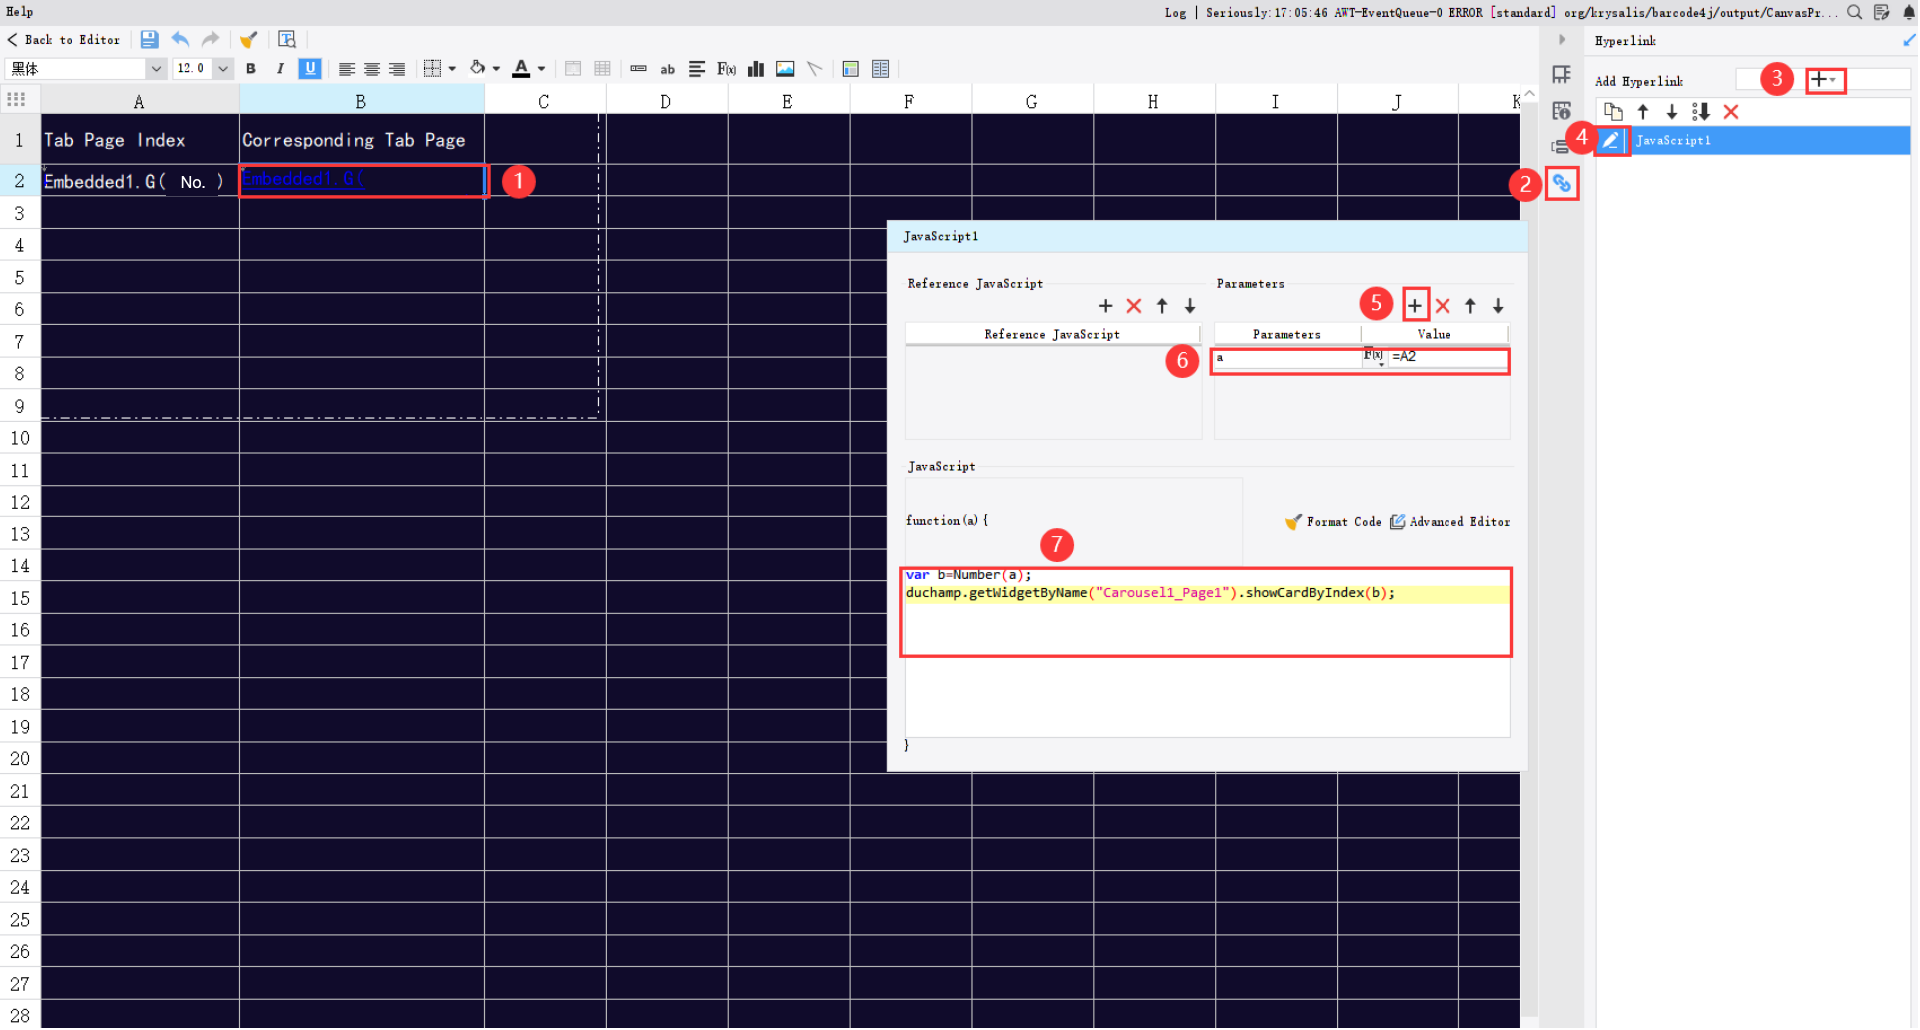
Task: Click the Save icon in the toolbar
Action: 149,39
